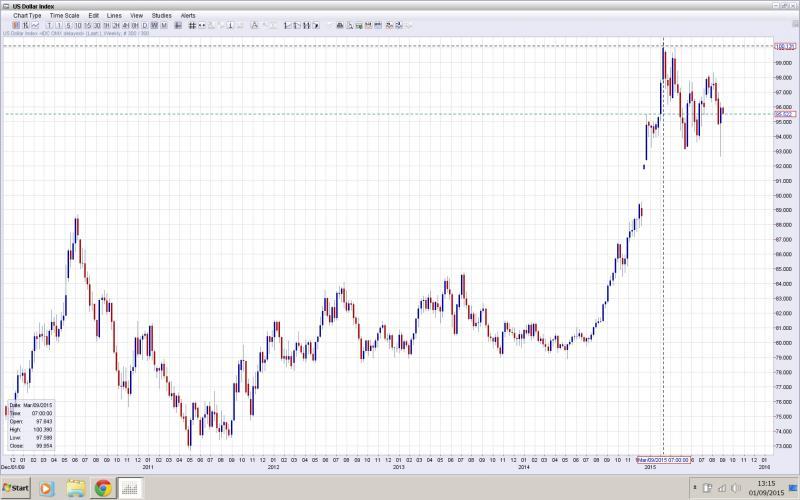800x500 pixels.
Task: Expand hidden system tray icons arrow
Action: [x=694, y=488]
